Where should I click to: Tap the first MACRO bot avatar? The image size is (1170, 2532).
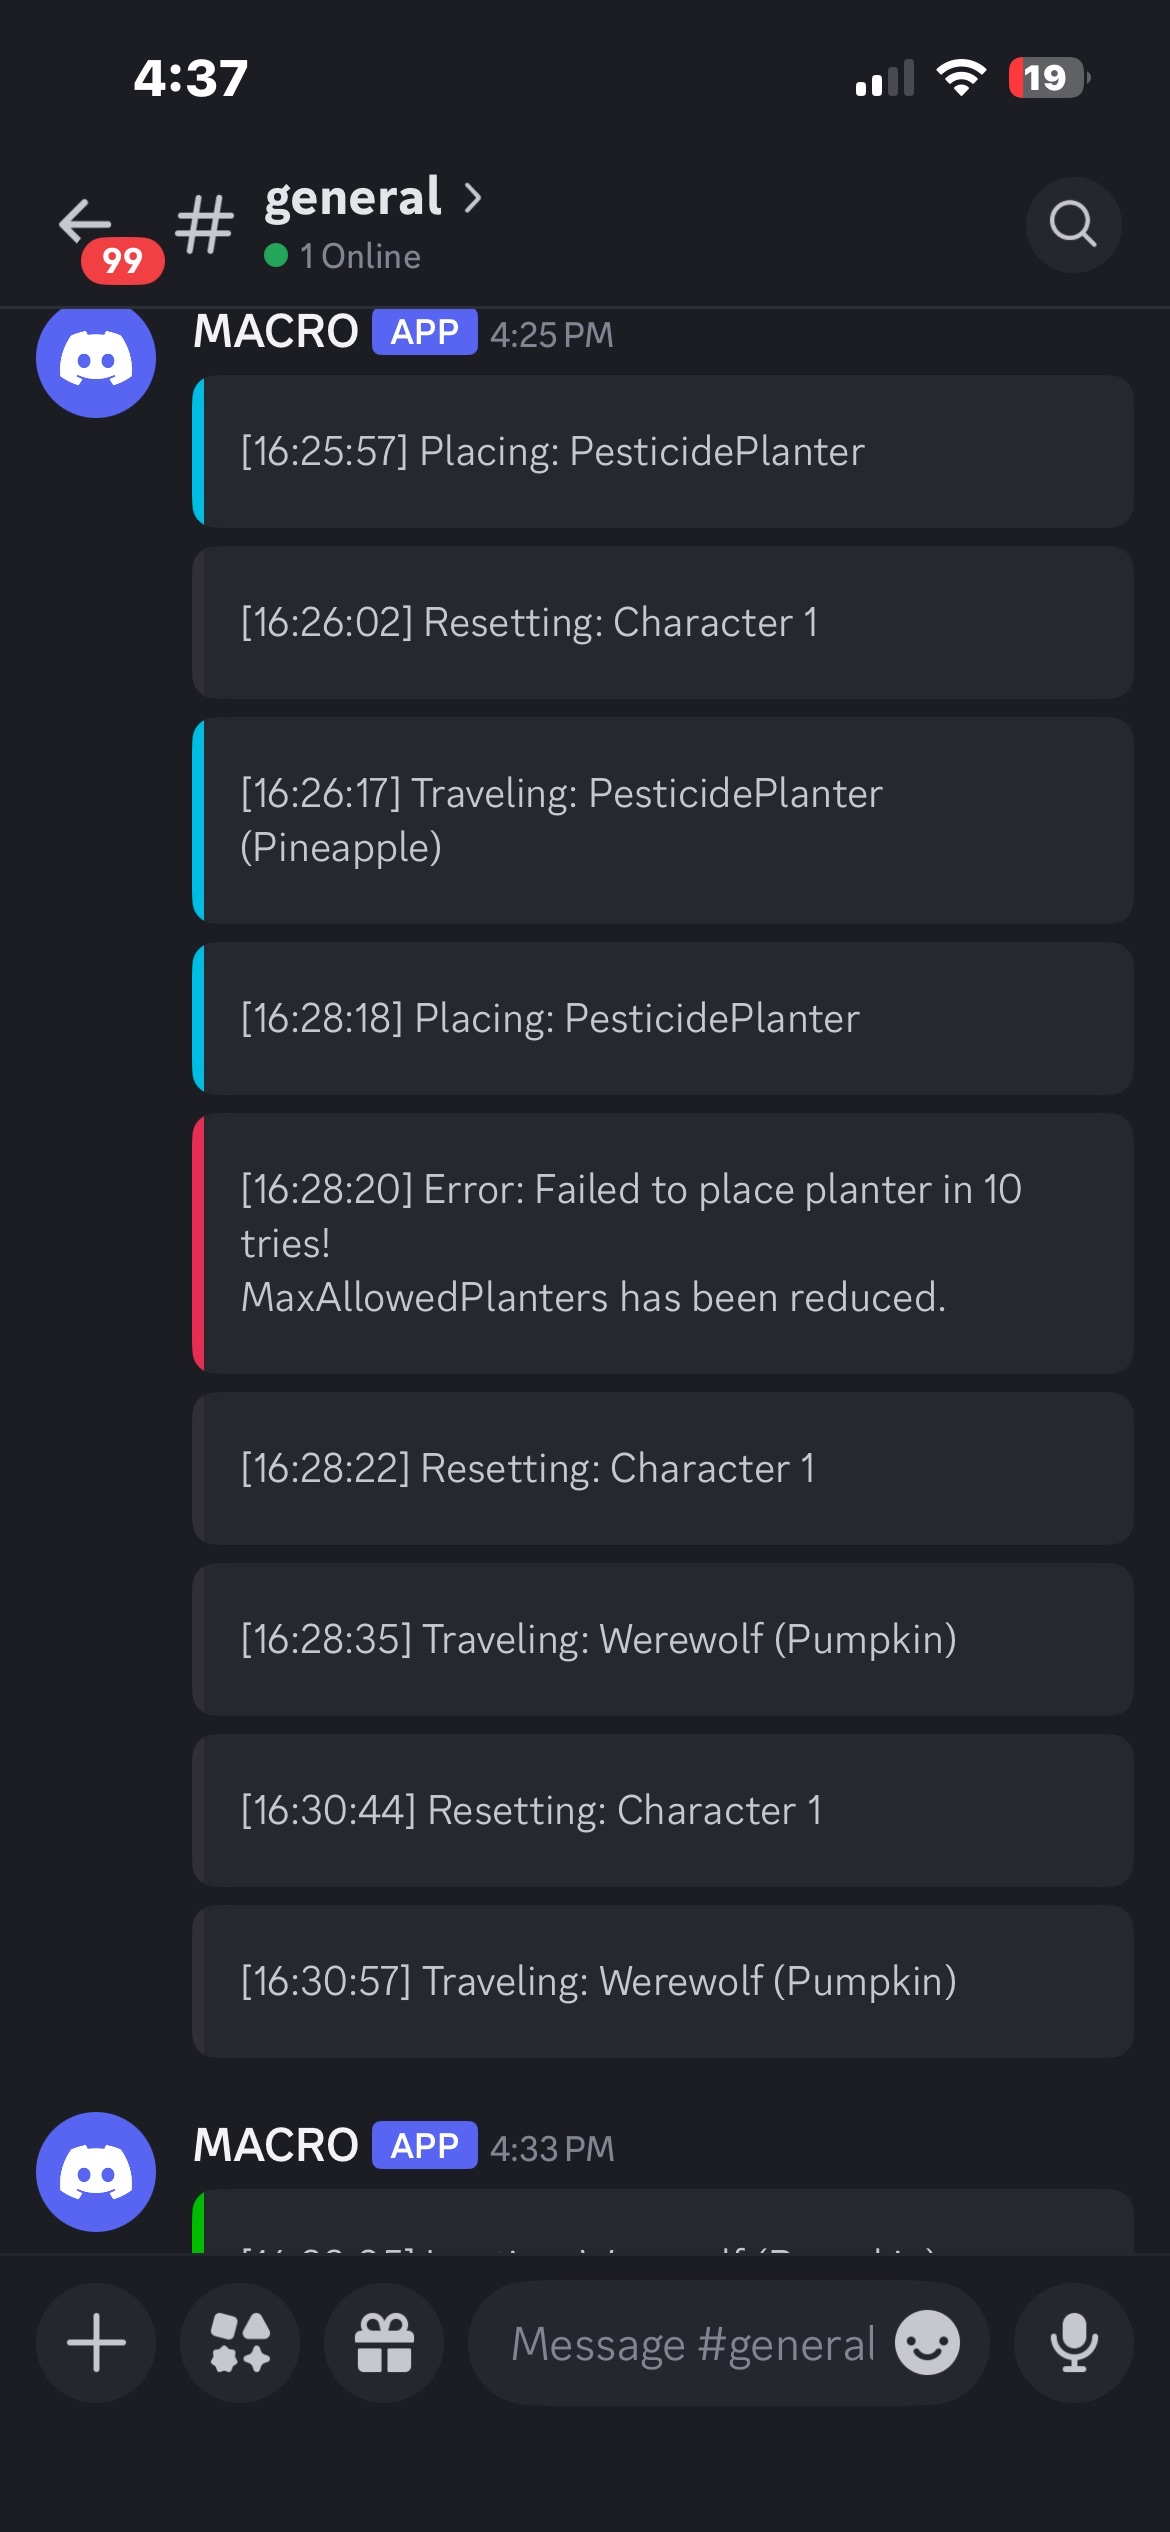96,358
